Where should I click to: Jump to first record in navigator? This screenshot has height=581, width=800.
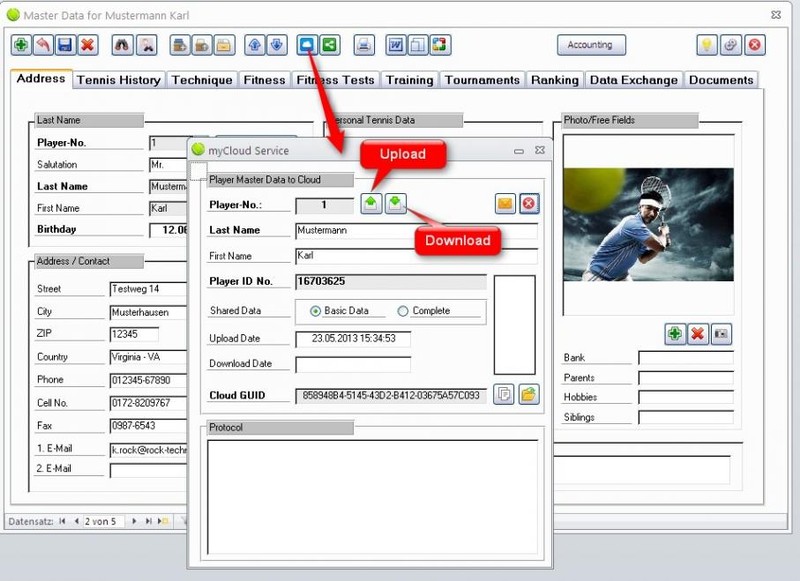tap(63, 521)
